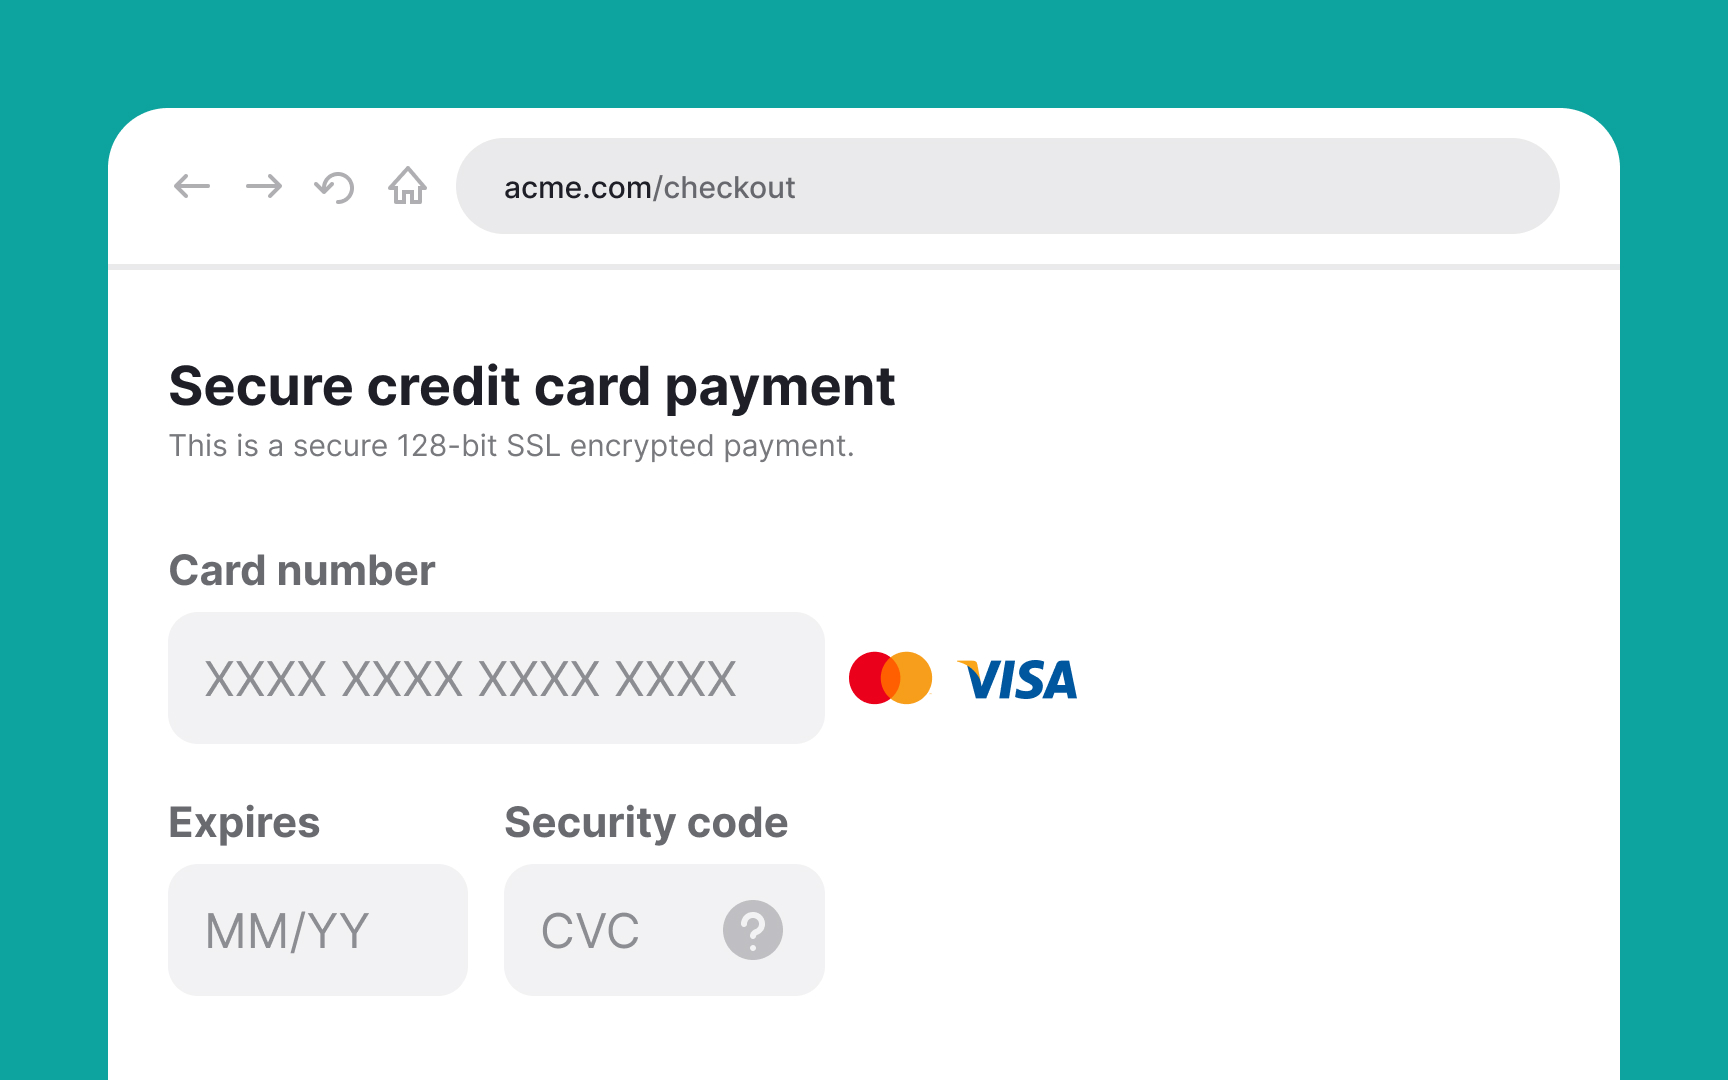Click the page reload icon
The height and width of the screenshot is (1080, 1728).
click(x=334, y=186)
